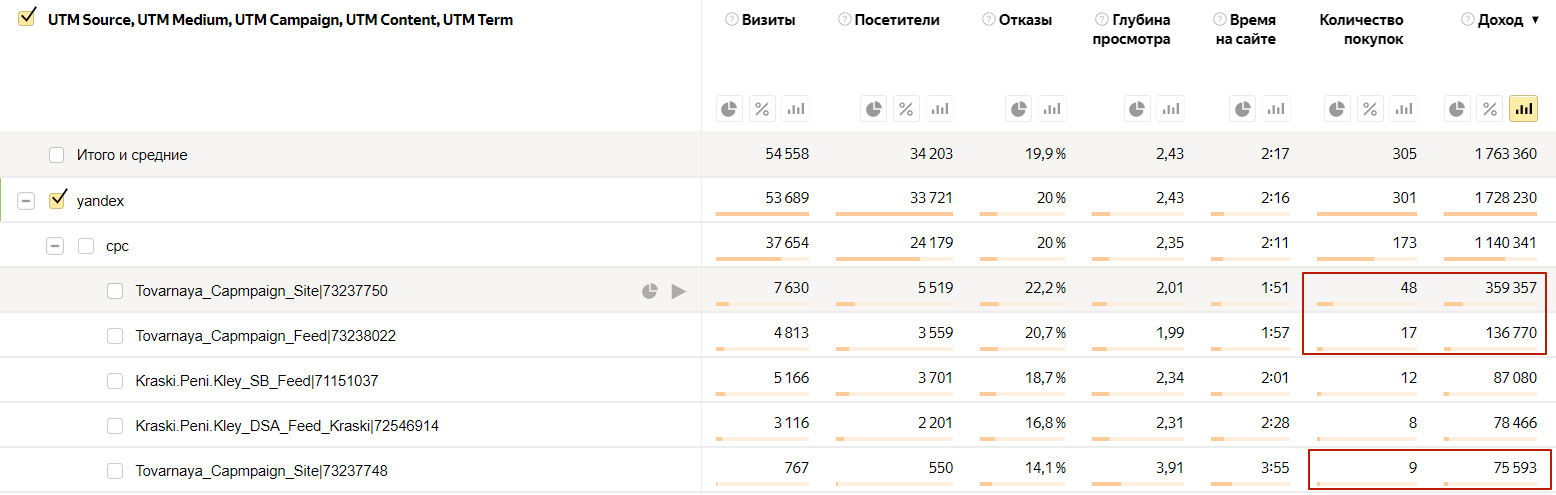Tick the Итого и средние checkbox
1556x495 pixels.
tap(57, 155)
